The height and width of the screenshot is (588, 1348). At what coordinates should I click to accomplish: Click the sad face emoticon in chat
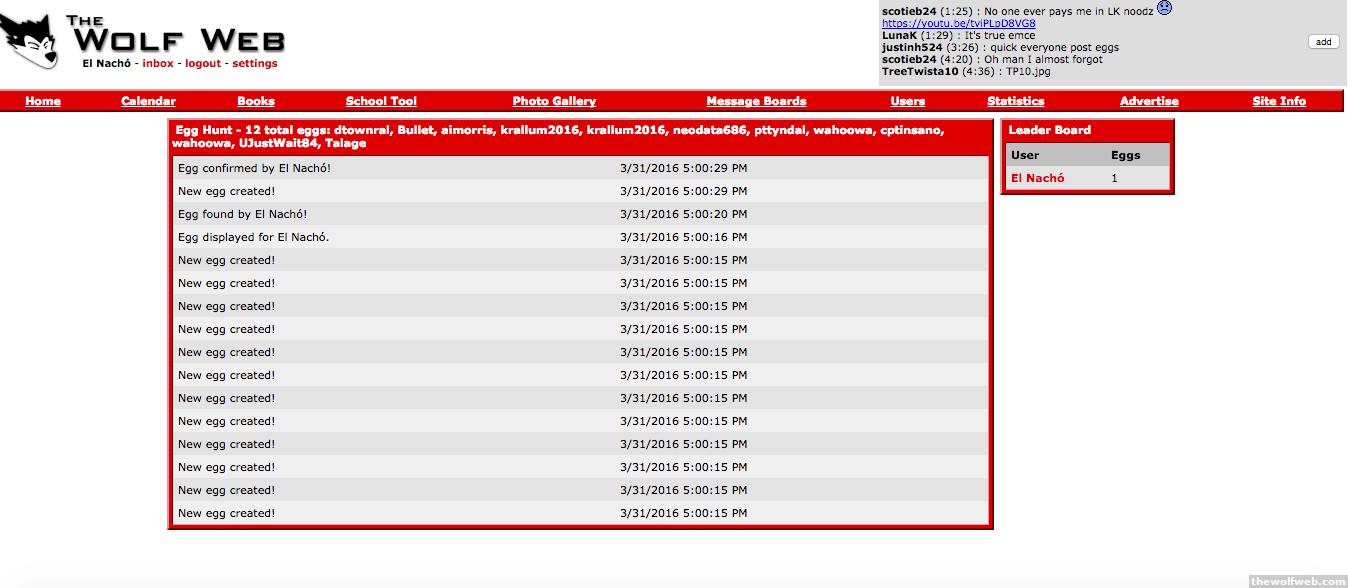[x=1164, y=9]
